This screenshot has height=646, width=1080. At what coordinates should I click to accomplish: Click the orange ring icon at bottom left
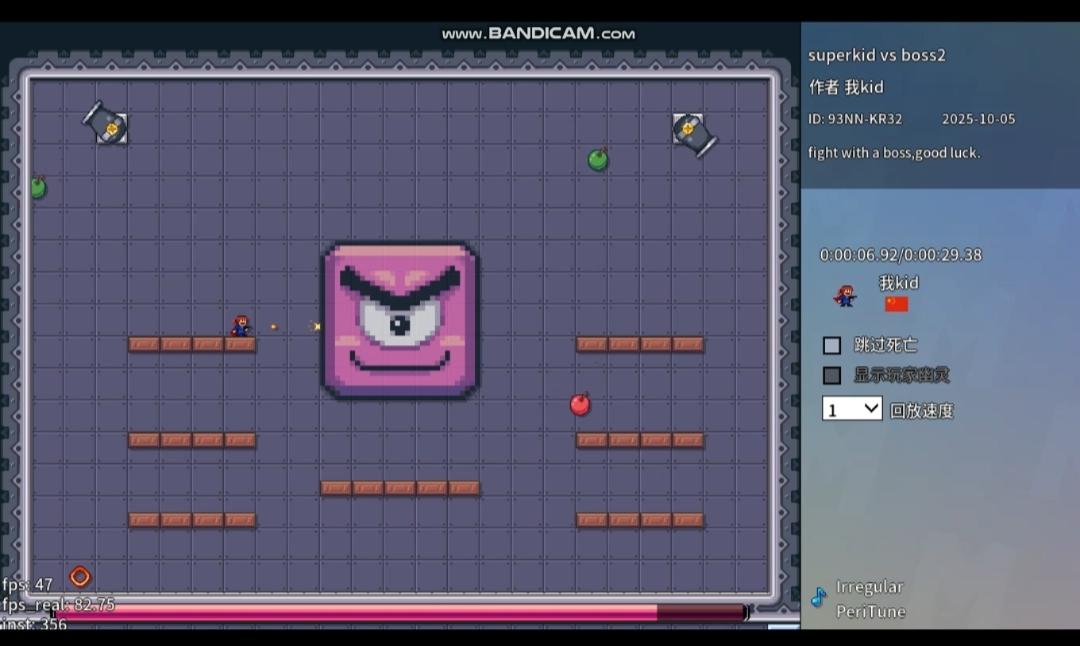pyautogui.click(x=80, y=576)
